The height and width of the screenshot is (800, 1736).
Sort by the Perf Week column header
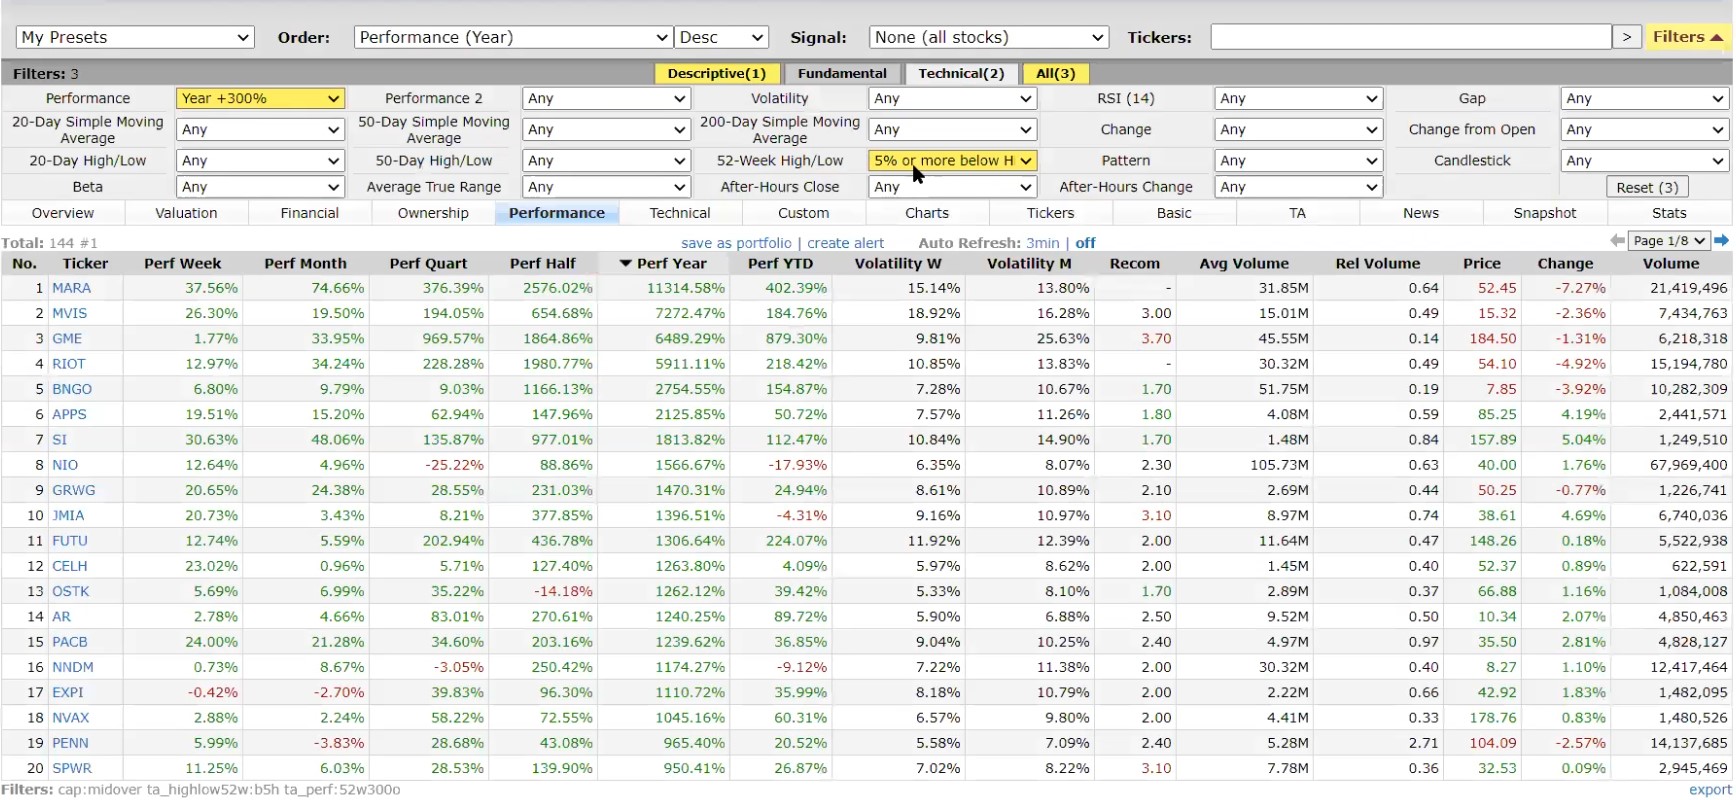click(x=182, y=263)
